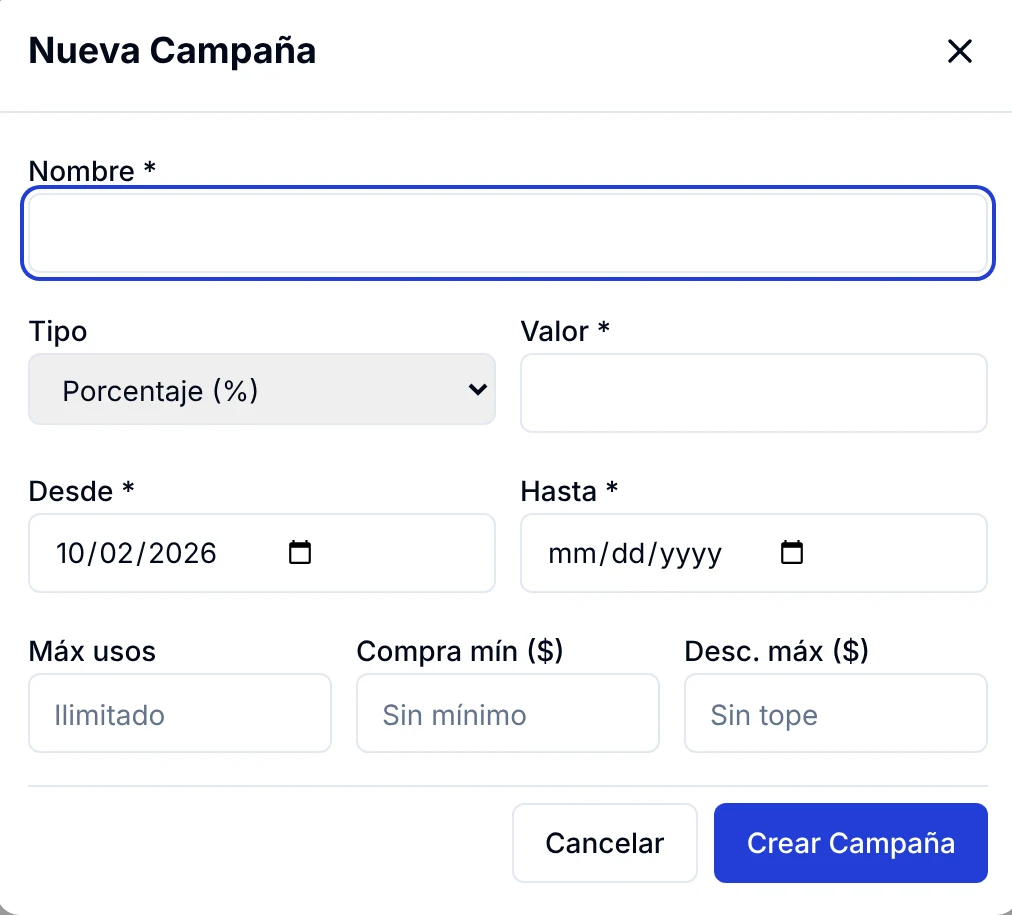
Task: Click the Tipo label
Action: click(58, 332)
